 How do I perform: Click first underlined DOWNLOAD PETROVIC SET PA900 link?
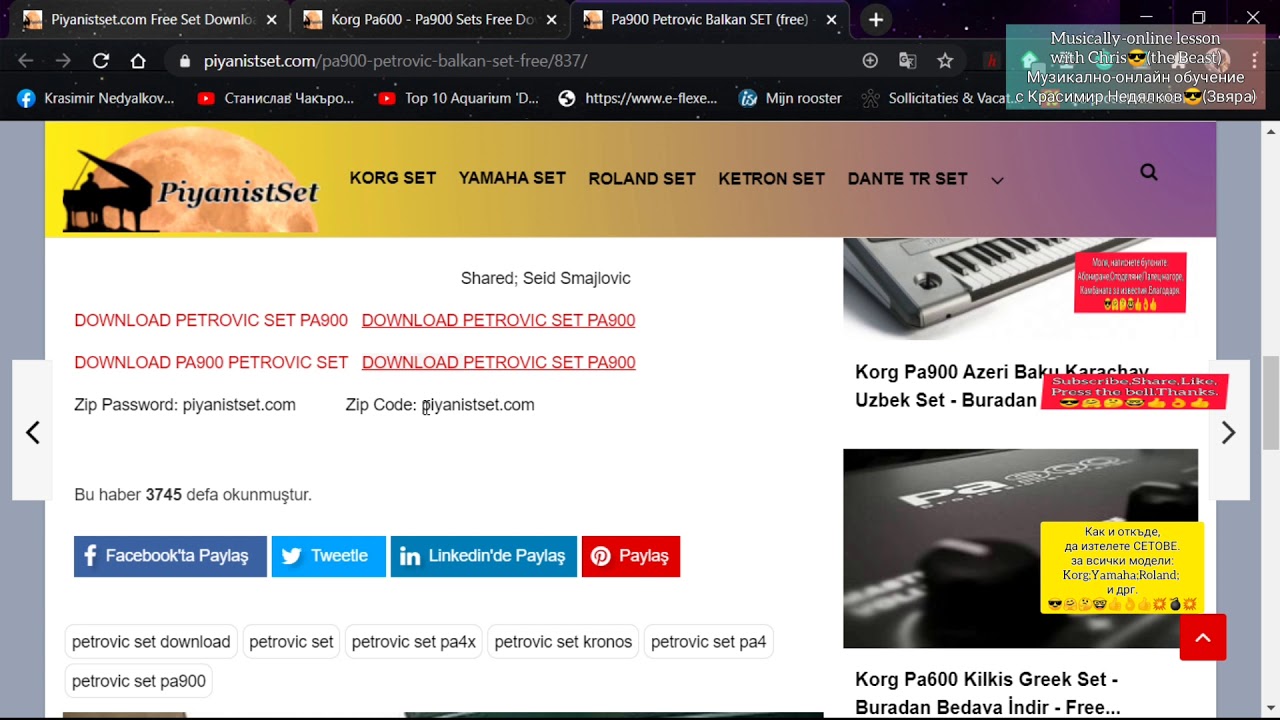(x=498, y=320)
